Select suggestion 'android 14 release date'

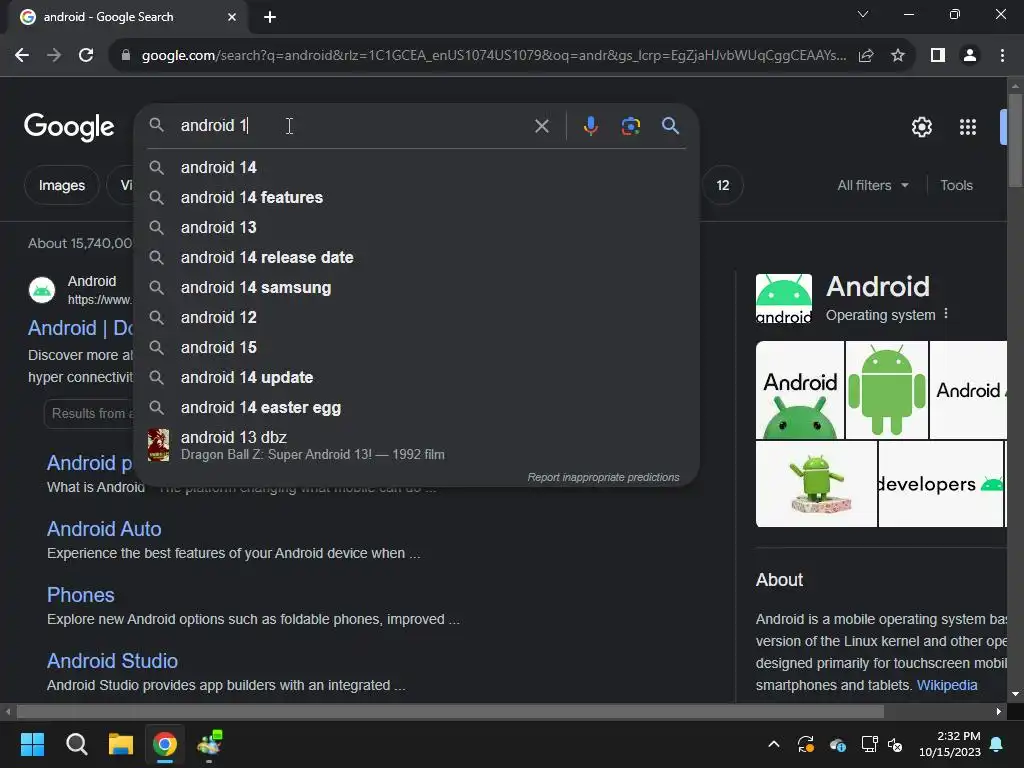(416, 258)
